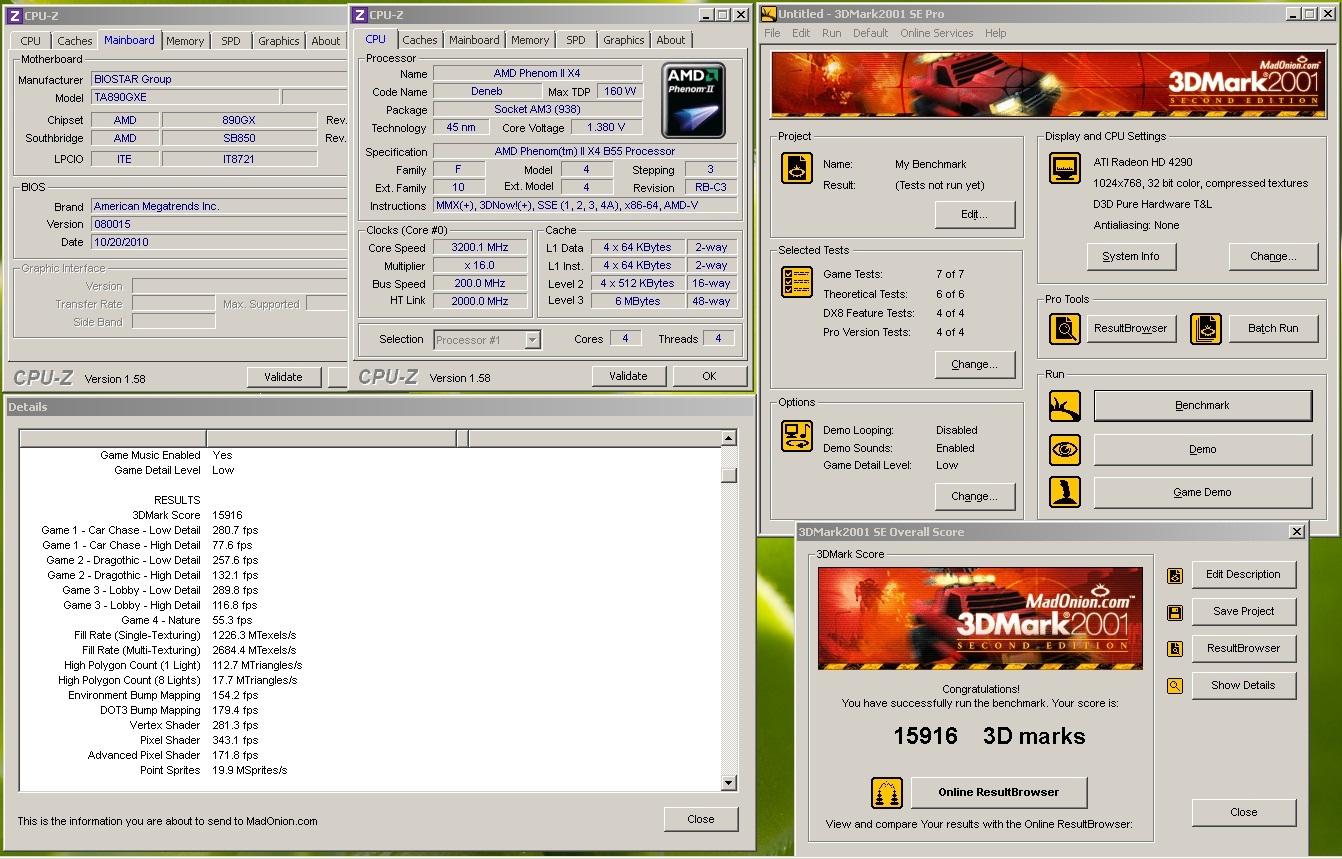Click the Show Details magnifier icon
Image resolution: width=1342 pixels, height=859 pixels.
[x=1175, y=686]
